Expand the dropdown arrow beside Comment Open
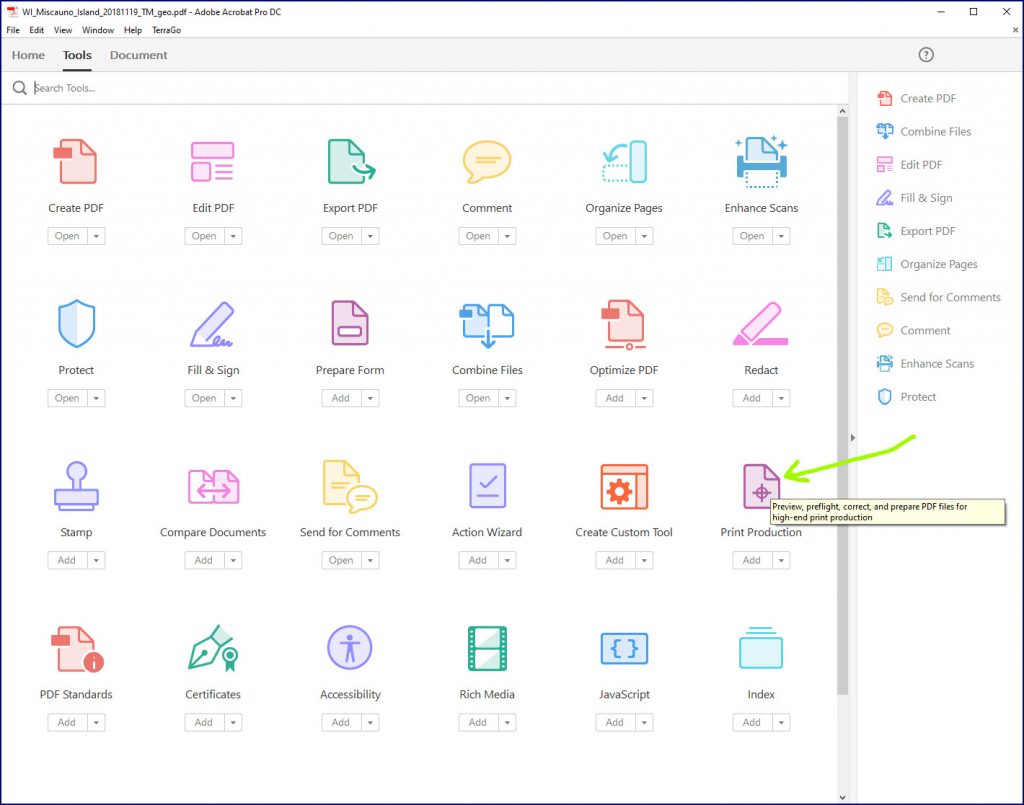The image size is (1024, 805). (507, 236)
